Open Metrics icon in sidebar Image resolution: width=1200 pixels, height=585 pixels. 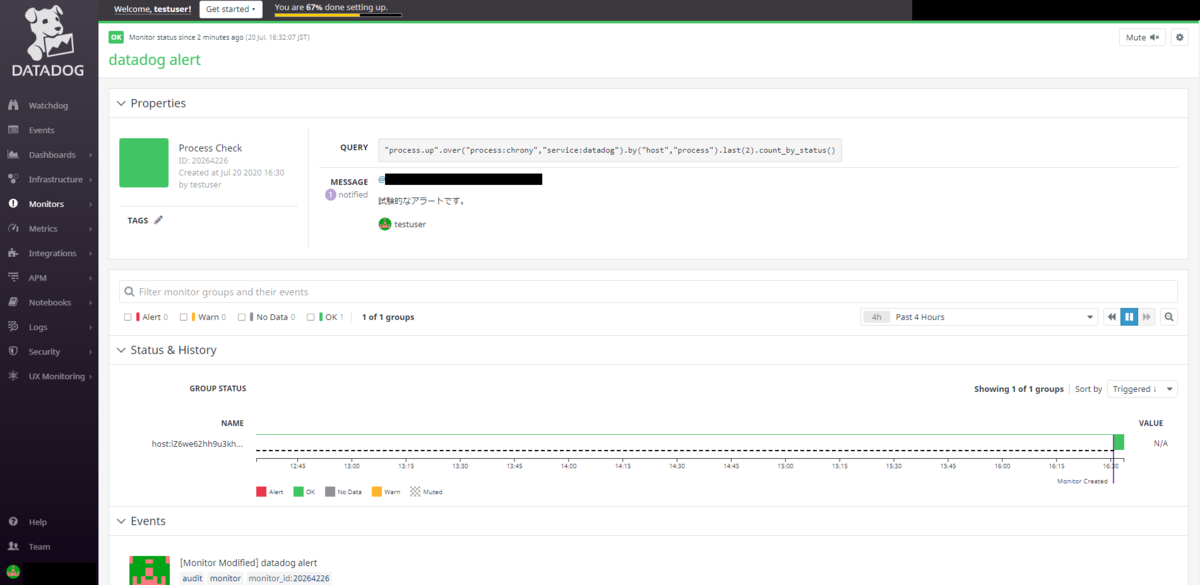pyautogui.click(x=13, y=229)
